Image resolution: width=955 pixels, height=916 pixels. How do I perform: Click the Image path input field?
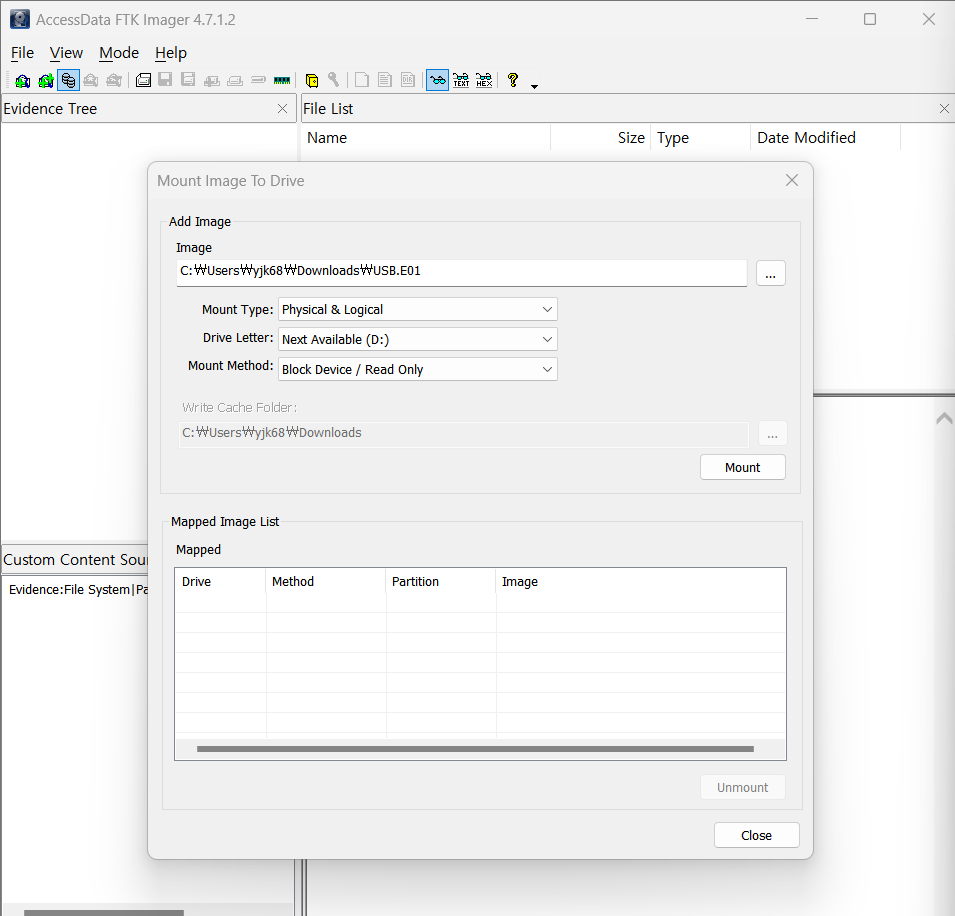pos(462,272)
